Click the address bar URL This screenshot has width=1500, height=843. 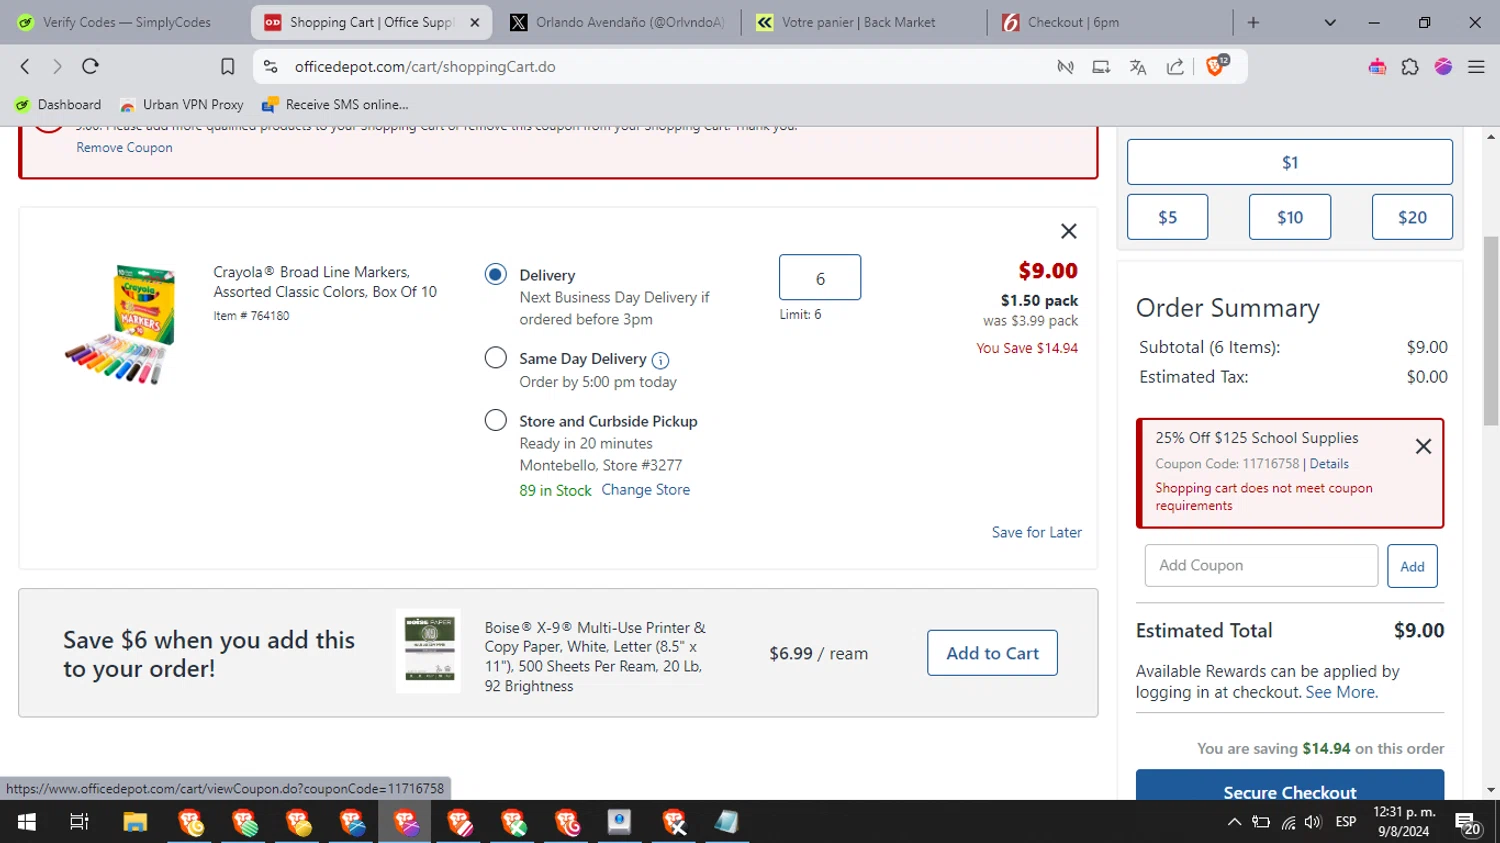[425, 67]
